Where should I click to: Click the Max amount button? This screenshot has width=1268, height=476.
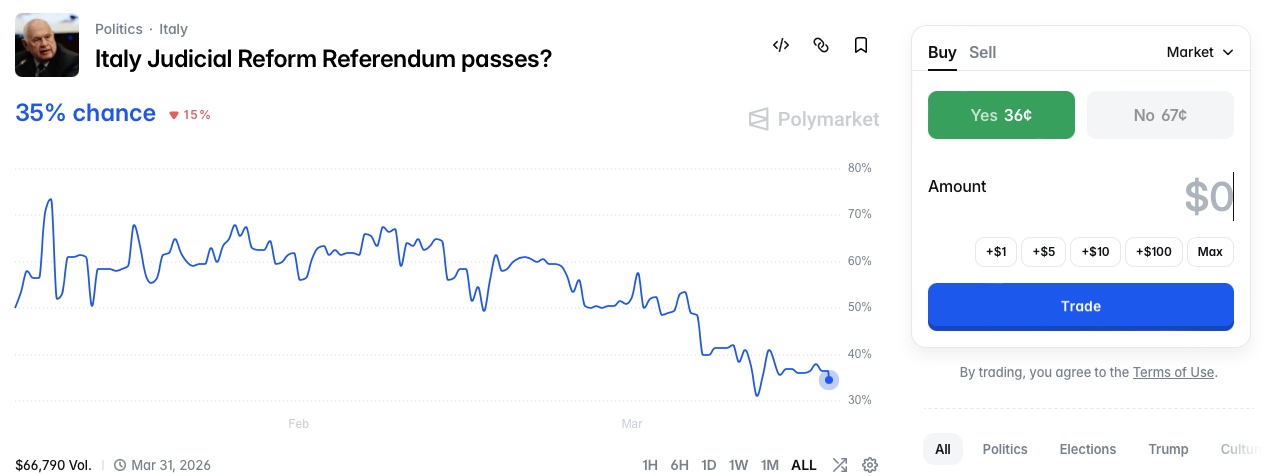(1210, 252)
